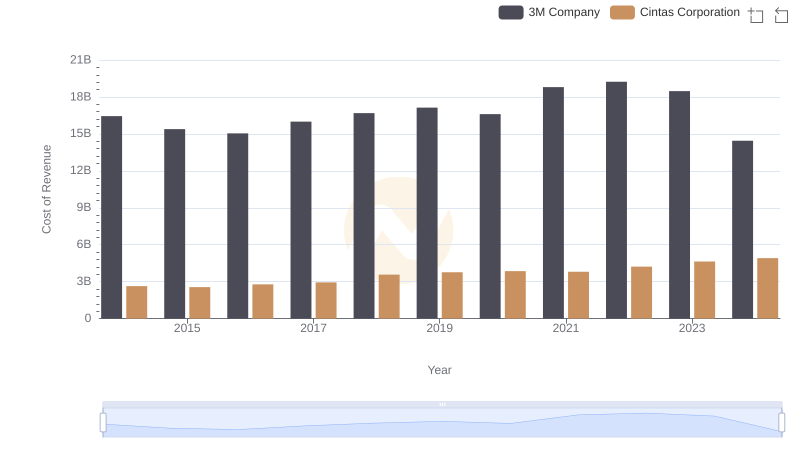Click the 3M Company bar for 2021
Viewport: 800px width, 461px height.
coord(553,203)
